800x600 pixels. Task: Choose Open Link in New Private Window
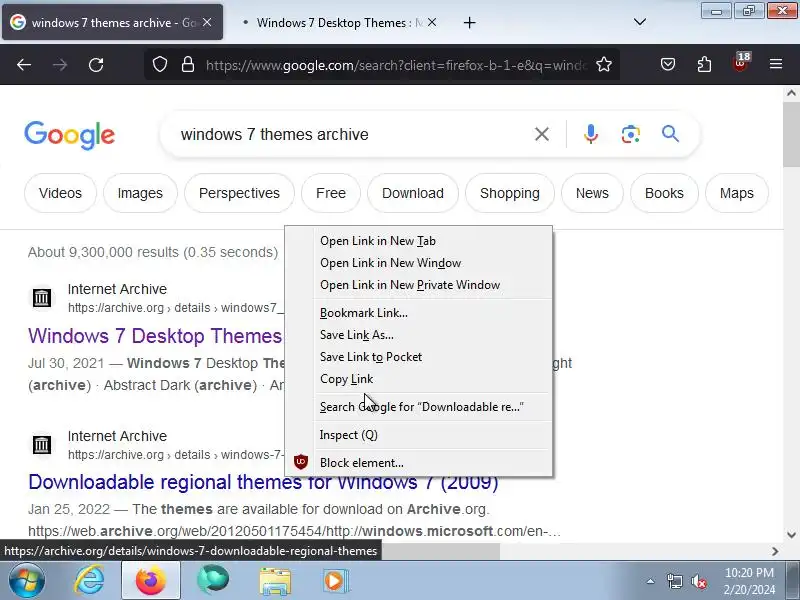(x=418, y=285)
